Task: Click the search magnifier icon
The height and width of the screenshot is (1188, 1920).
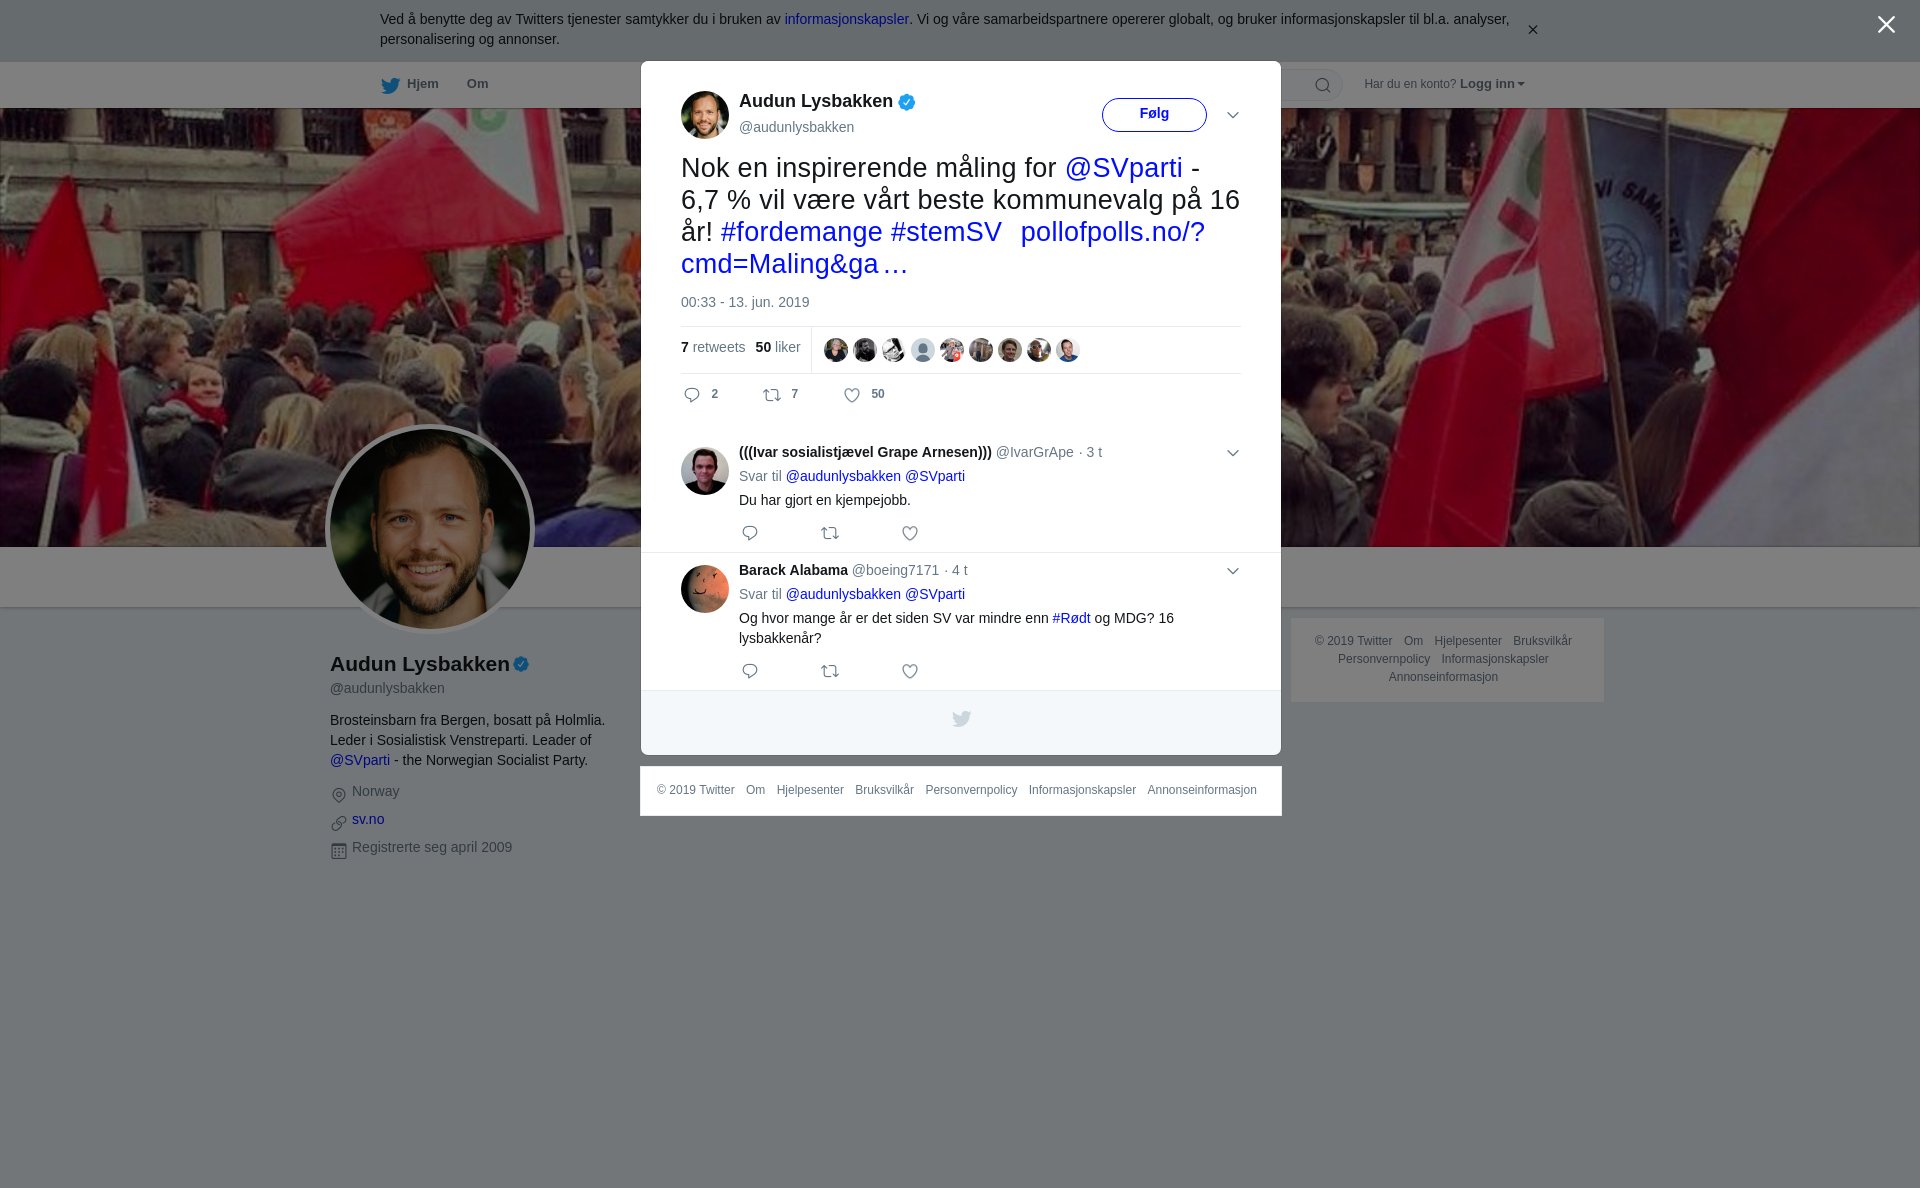Action: 1323,85
